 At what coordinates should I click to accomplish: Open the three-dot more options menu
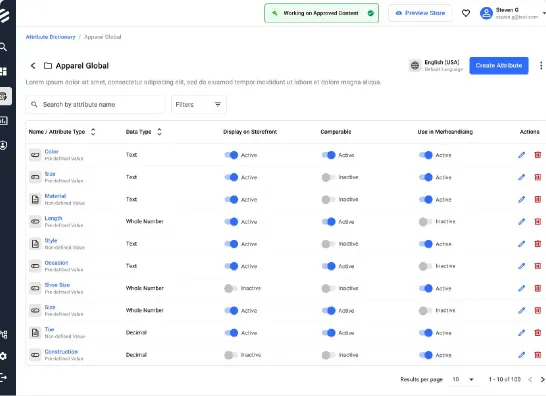[x=541, y=65]
